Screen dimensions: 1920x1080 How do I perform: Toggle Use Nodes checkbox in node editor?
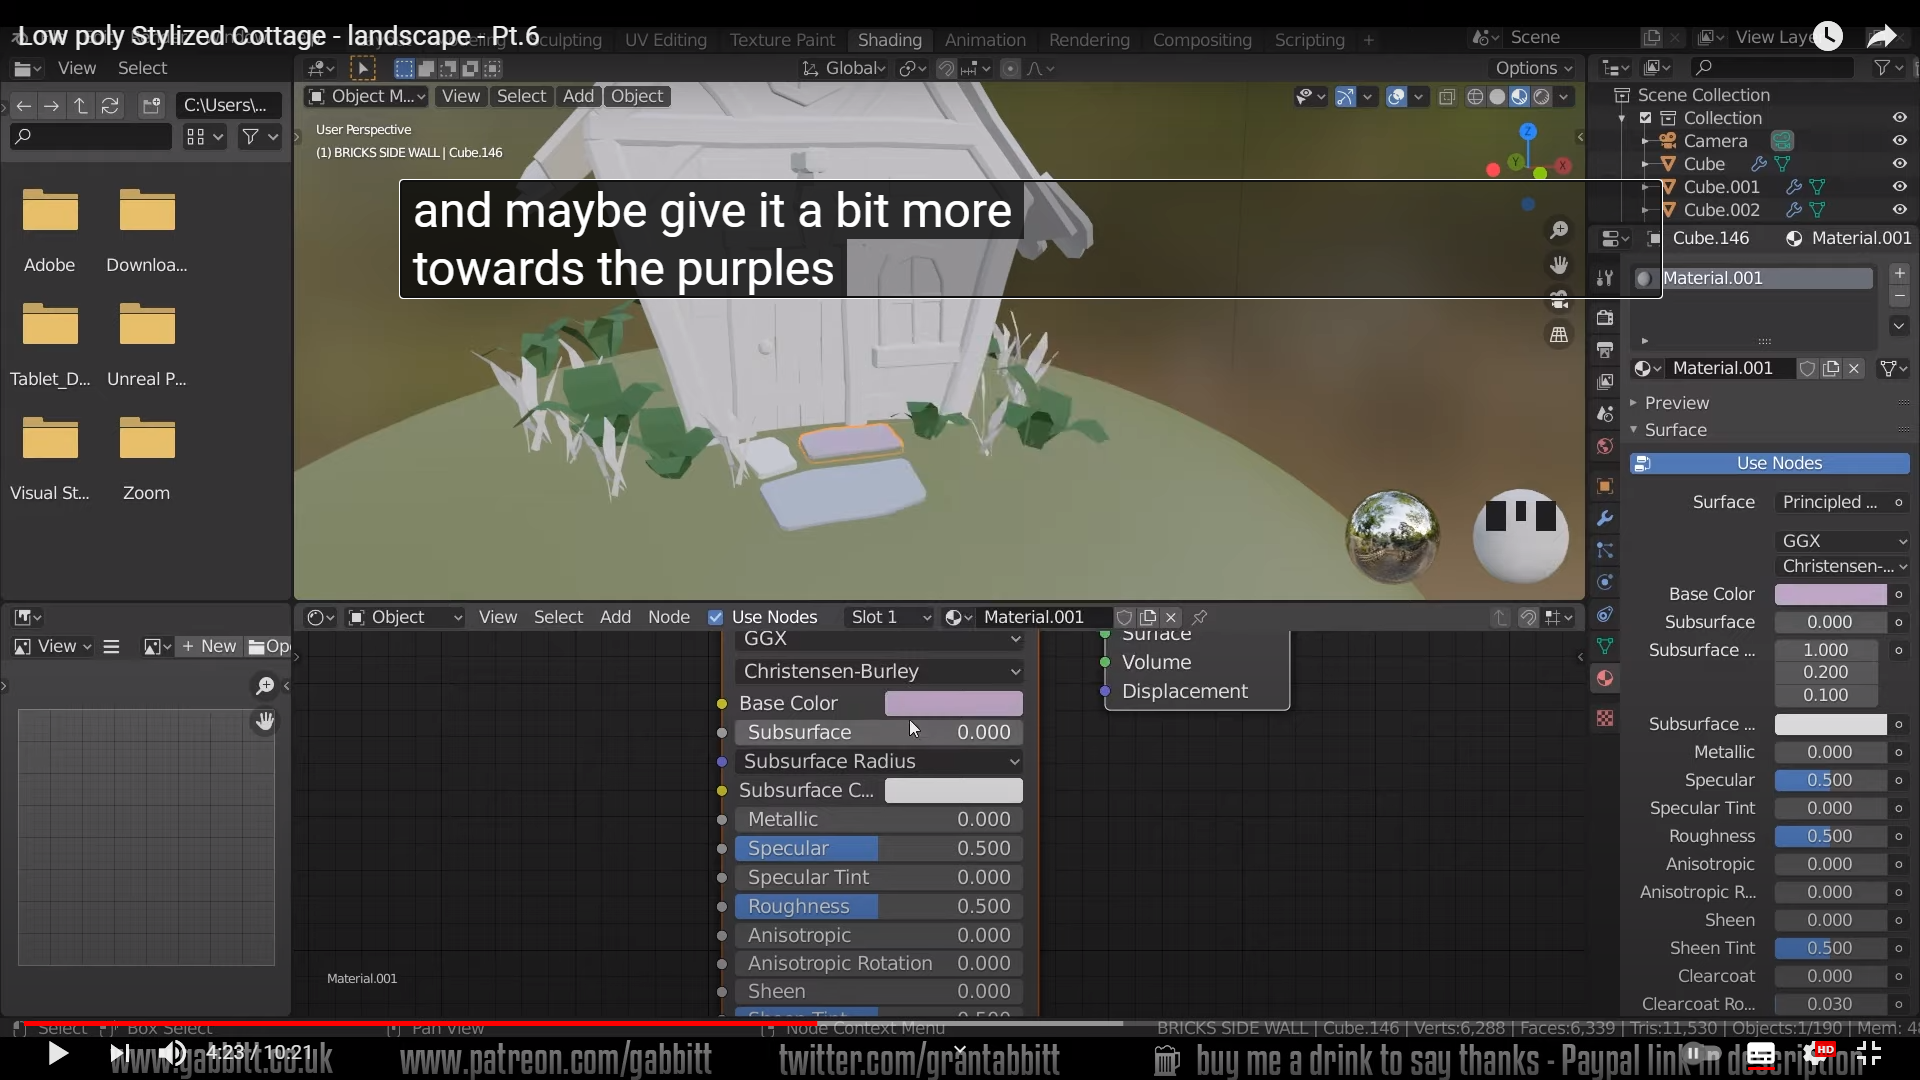tap(715, 617)
